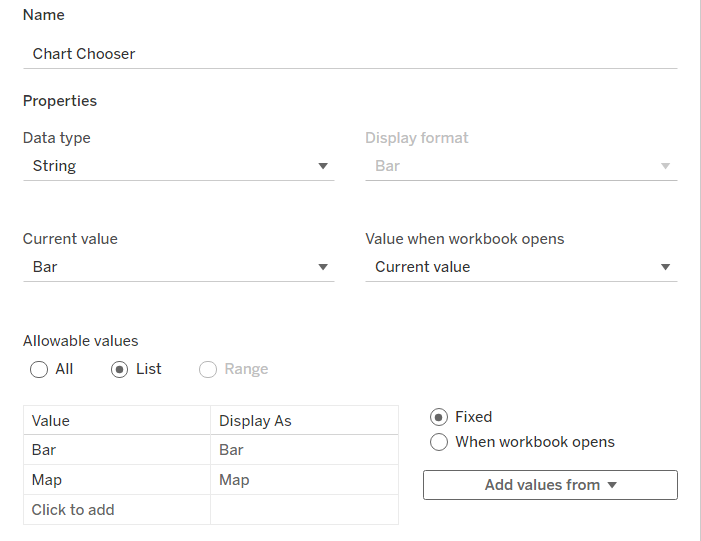Click the Click to add row
The image size is (701, 541).
(116, 510)
